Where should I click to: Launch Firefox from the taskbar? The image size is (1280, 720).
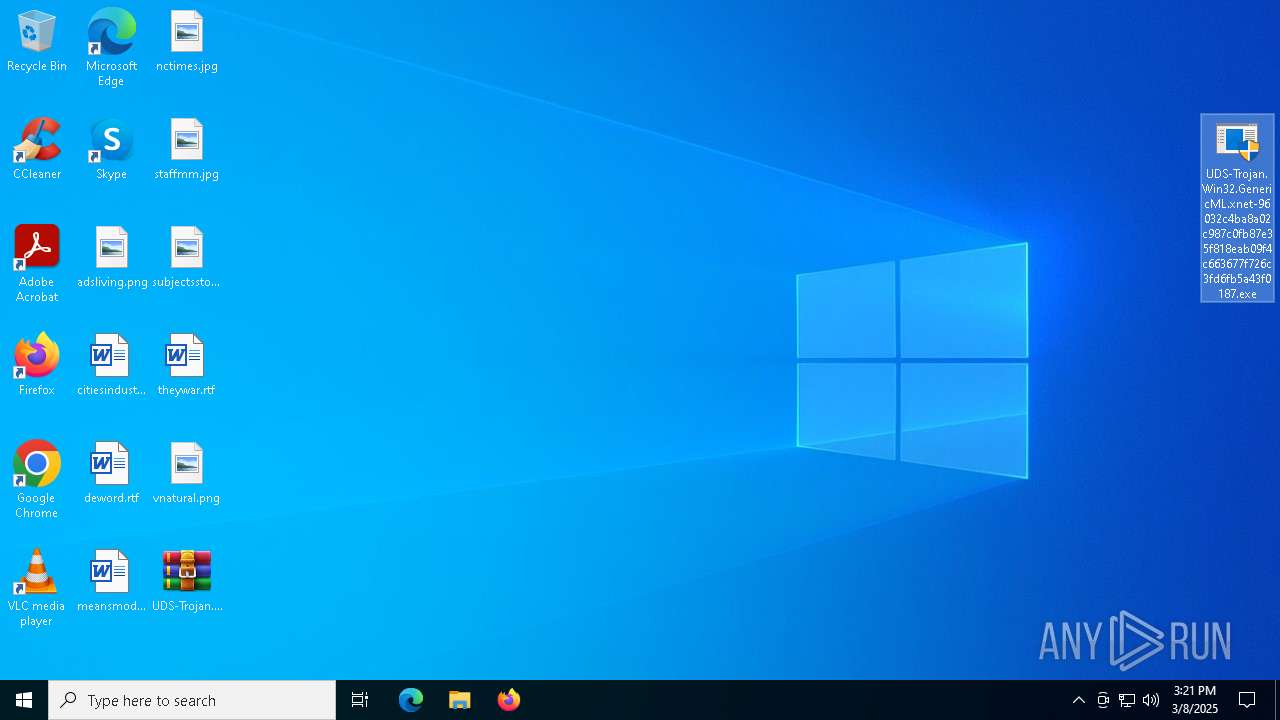pos(509,700)
